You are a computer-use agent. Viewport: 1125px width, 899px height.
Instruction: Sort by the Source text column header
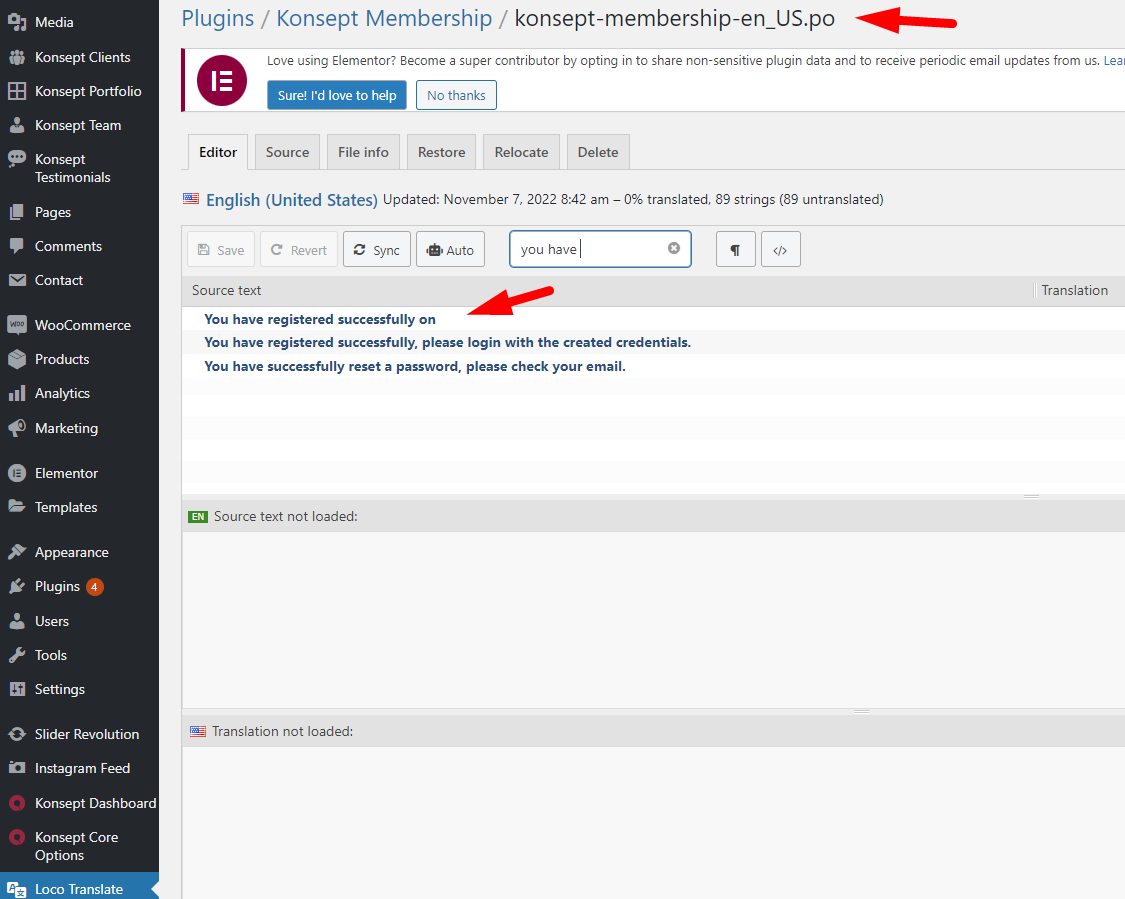[x=227, y=291]
